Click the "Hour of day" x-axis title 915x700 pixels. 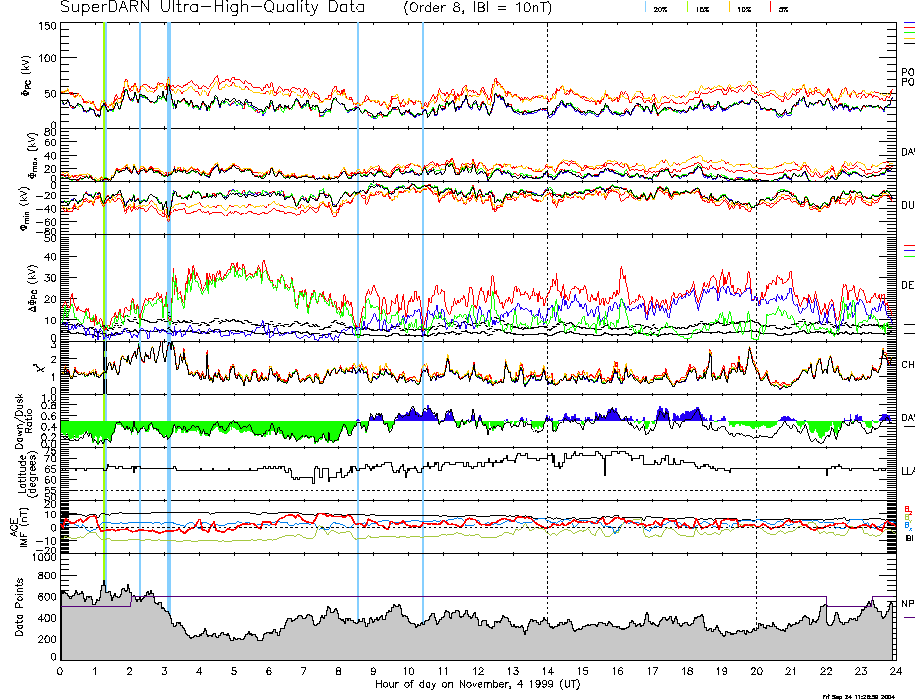(x=477, y=685)
